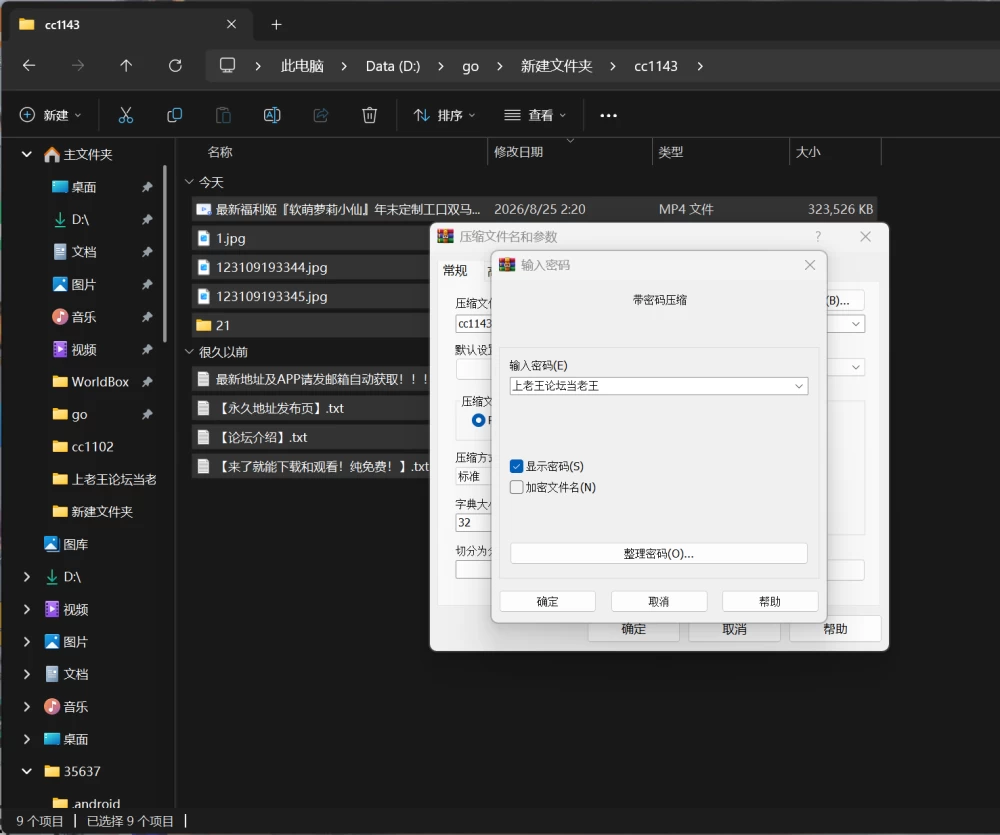
Task: Close the 压缩文件名和参数 dialog
Action: click(x=865, y=237)
